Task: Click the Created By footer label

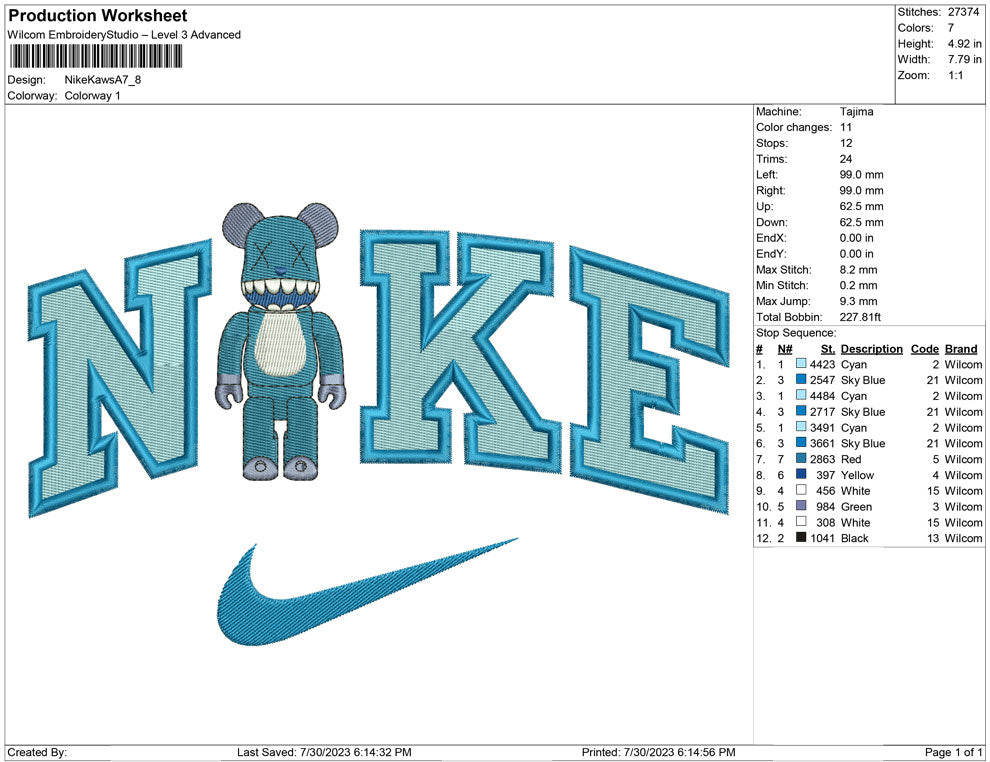Action: coord(37,753)
